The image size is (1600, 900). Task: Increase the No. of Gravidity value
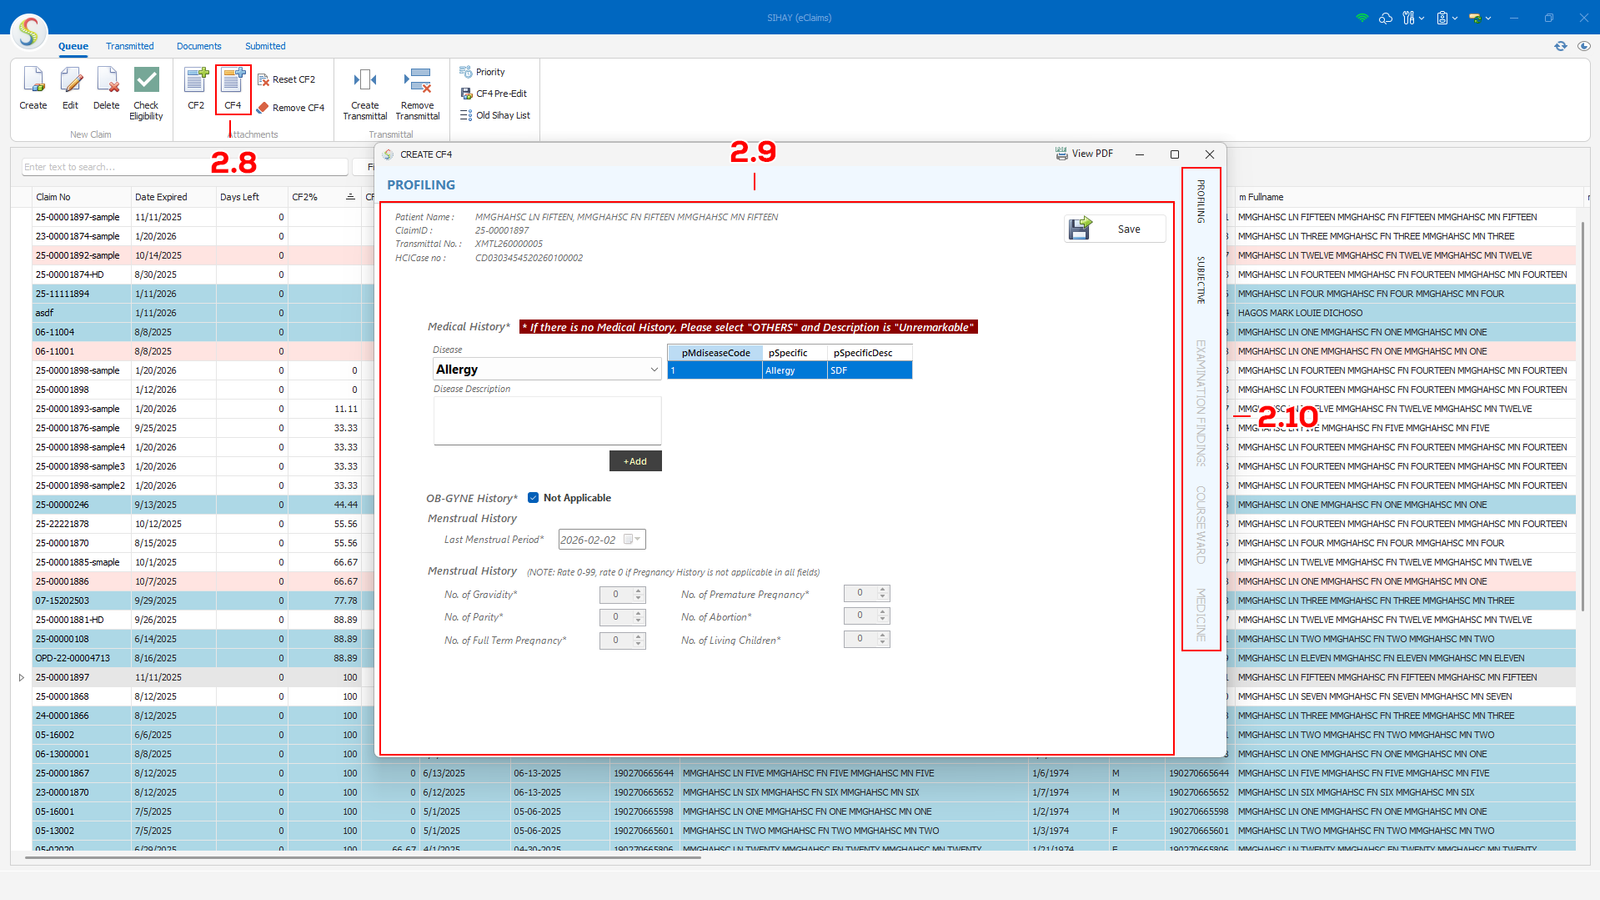[x=639, y=590]
